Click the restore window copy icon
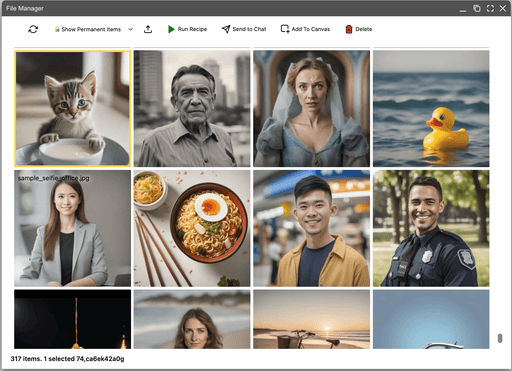Viewport: 512px width, 371px height. (x=477, y=8)
